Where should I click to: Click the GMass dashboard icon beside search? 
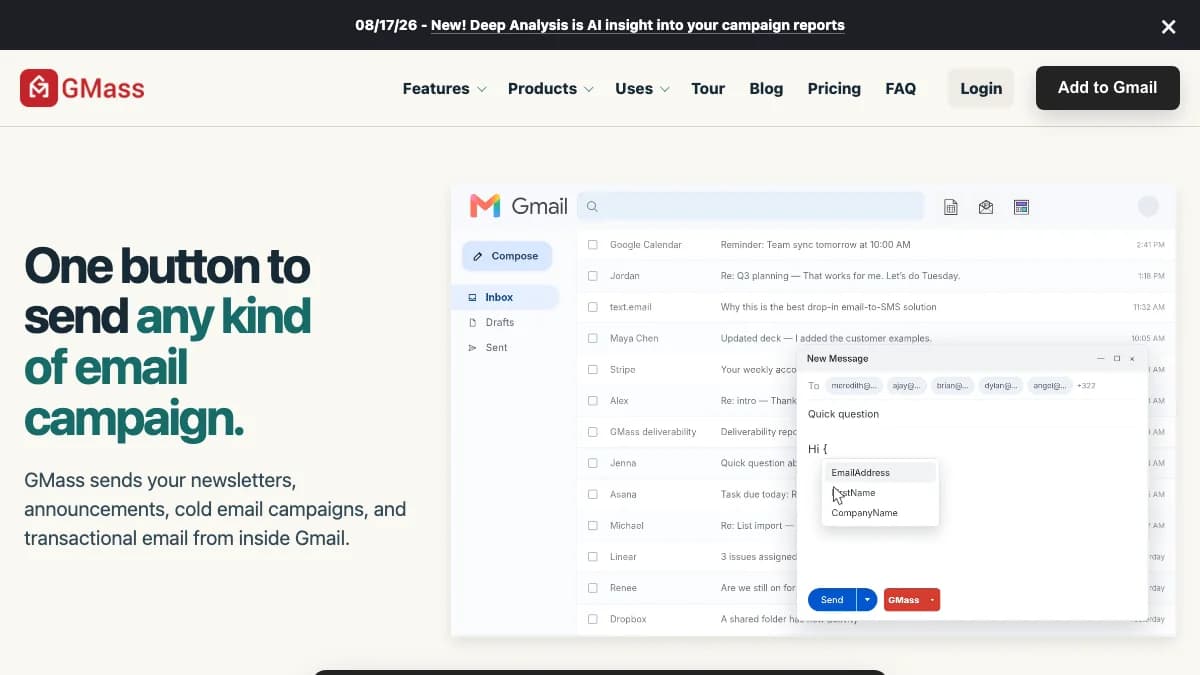(x=1021, y=207)
